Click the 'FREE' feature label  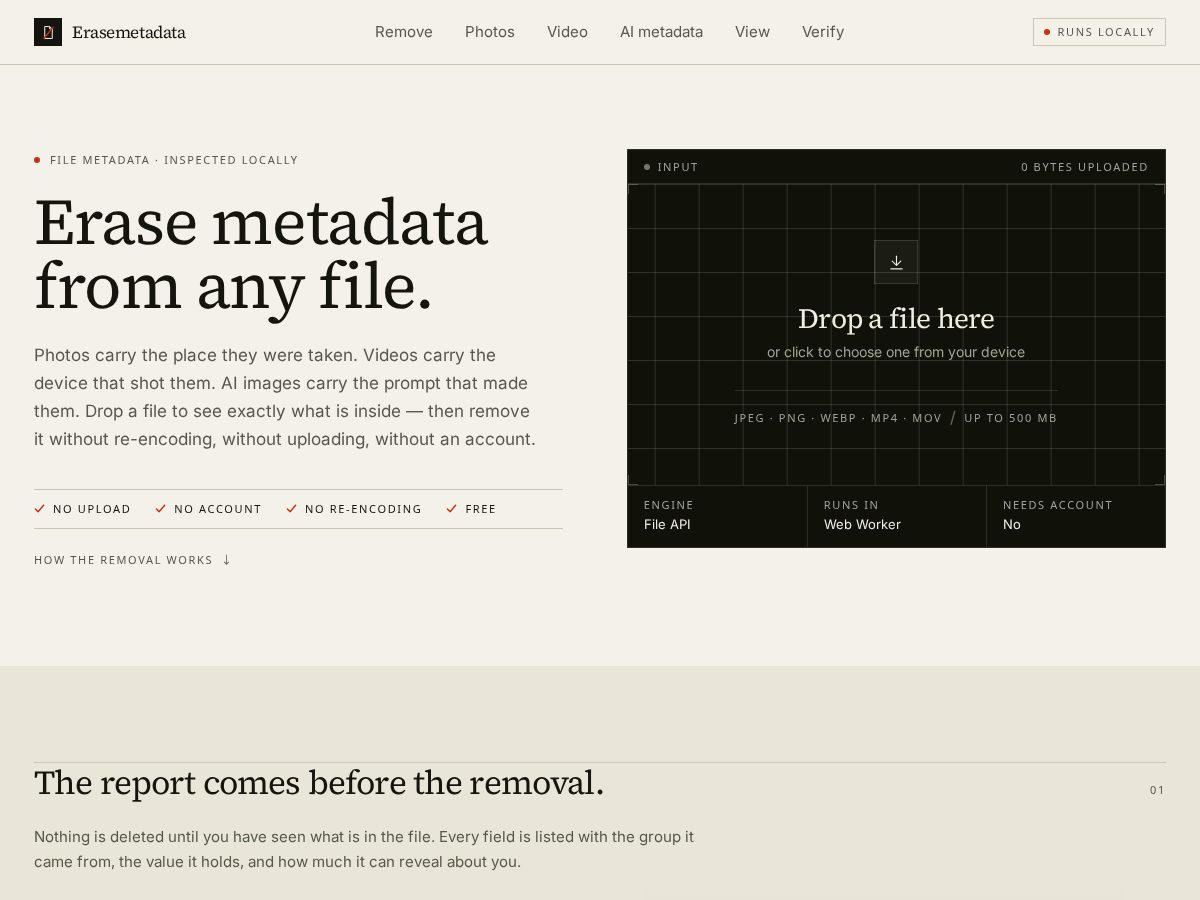coord(481,509)
